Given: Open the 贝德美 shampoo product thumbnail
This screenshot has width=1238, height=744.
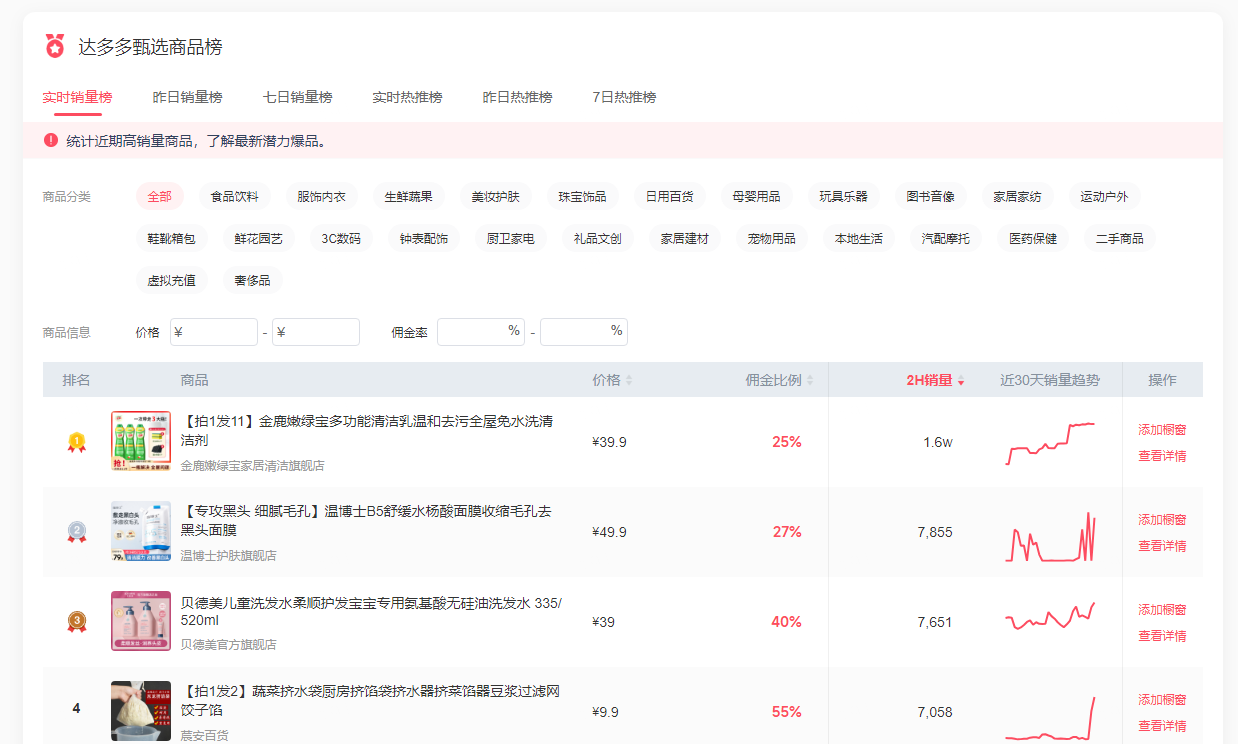Looking at the screenshot, I should click(140, 621).
